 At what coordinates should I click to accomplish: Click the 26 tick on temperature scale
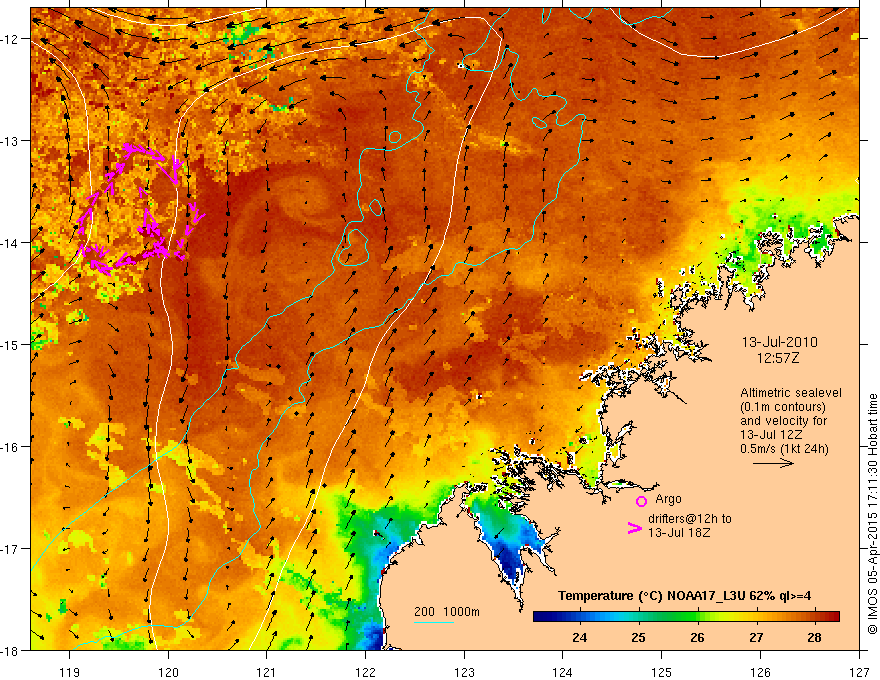coord(697,637)
